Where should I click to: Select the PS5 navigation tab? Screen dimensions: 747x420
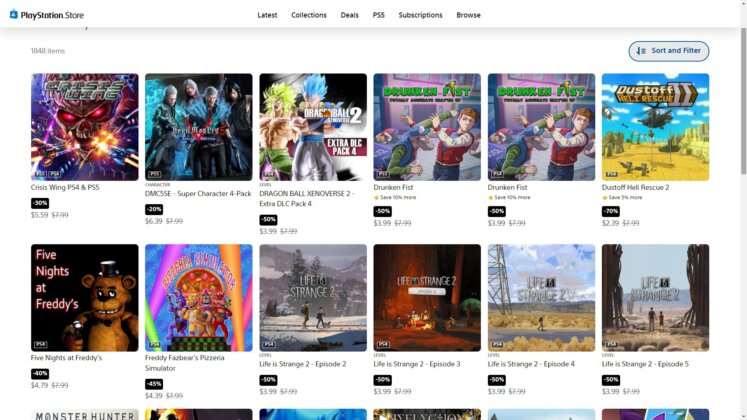(x=378, y=15)
